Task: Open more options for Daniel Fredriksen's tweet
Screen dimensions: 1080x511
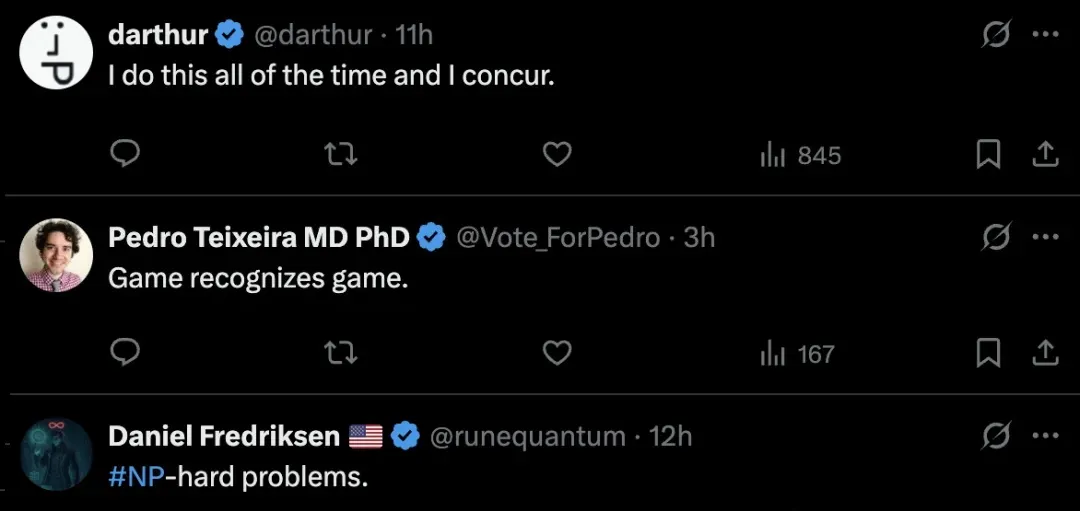Action: 1045,436
